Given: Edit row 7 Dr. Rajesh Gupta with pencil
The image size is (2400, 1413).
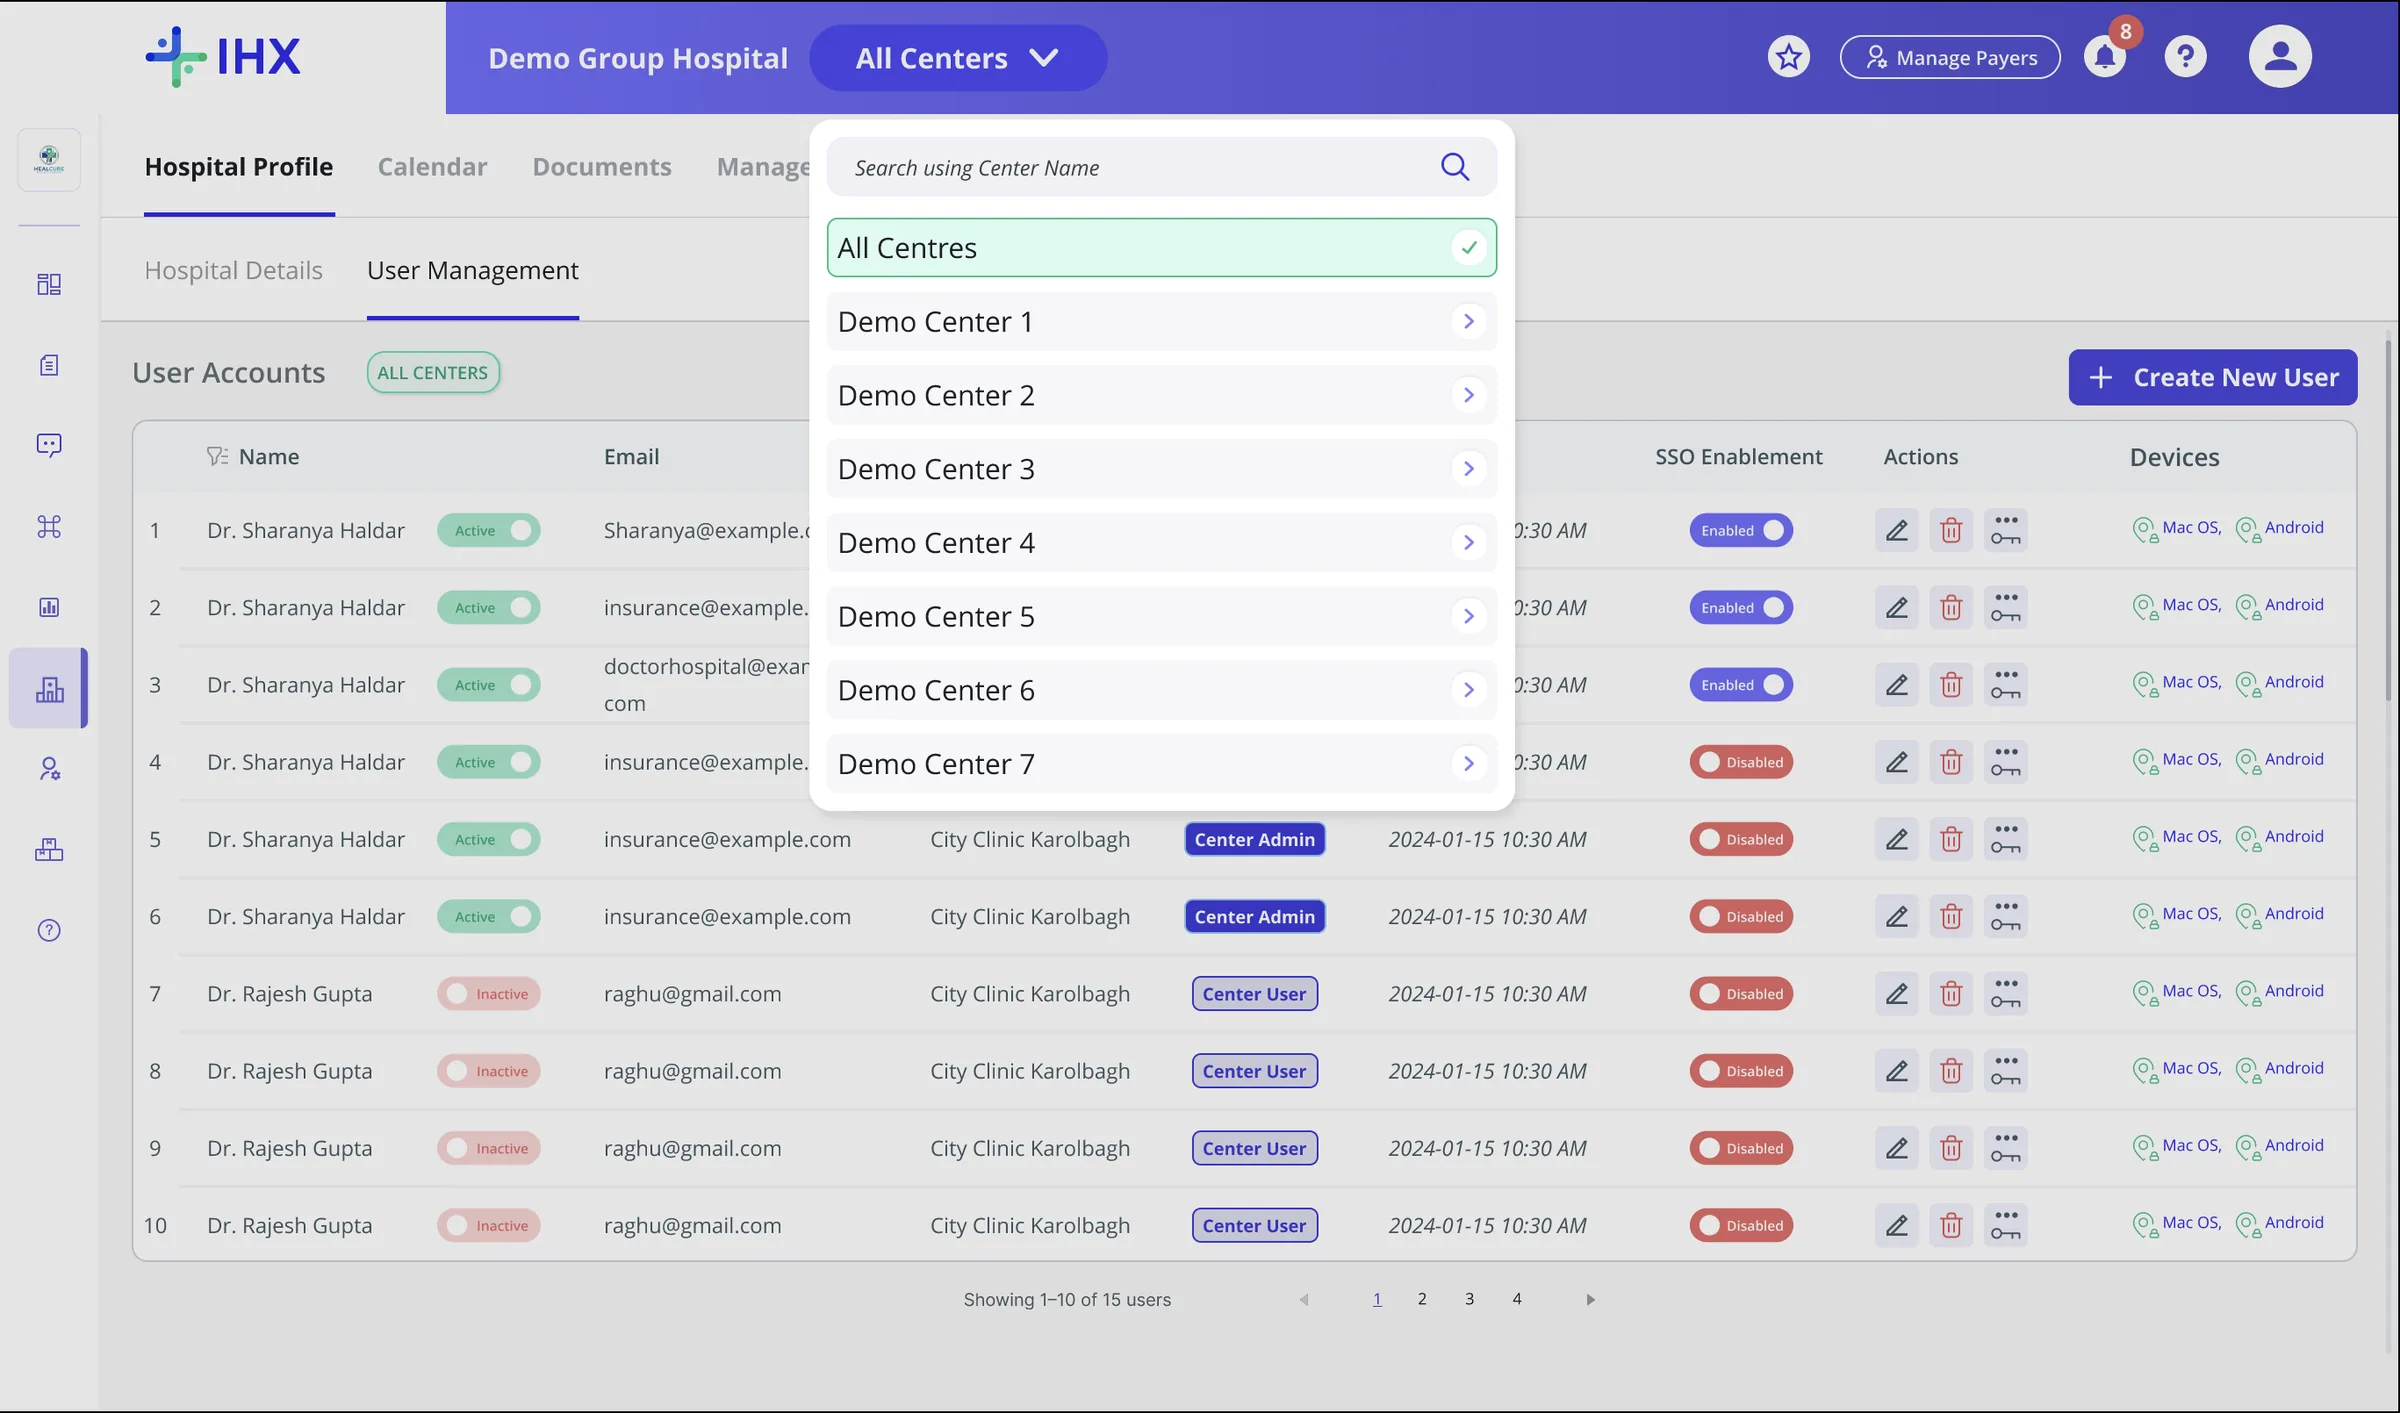Looking at the screenshot, I should point(1896,994).
